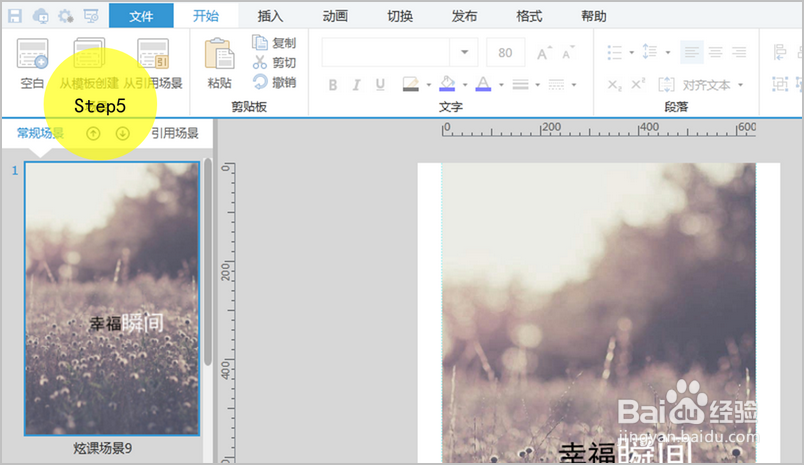
Task: Click the 撤销 undo button
Action: (x=274, y=82)
